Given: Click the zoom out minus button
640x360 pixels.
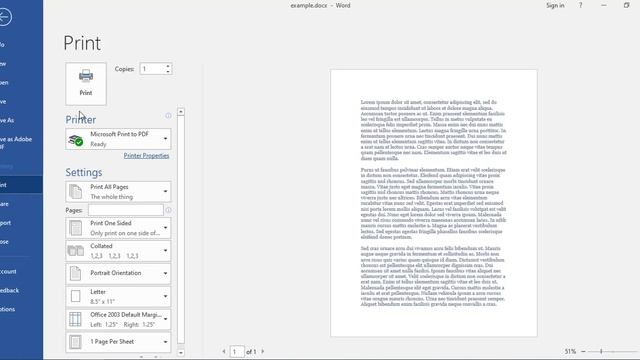Looking at the screenshot, I should coord(583,351).
